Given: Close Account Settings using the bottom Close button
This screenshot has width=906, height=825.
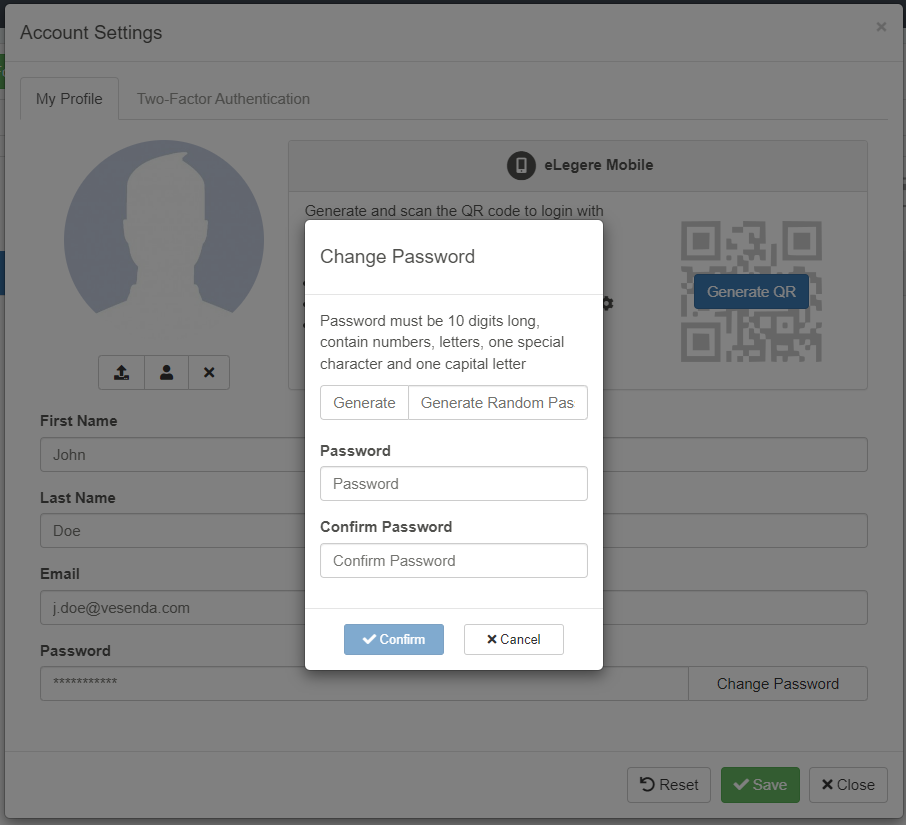Looking at the screenshot, I should (847, 785).
